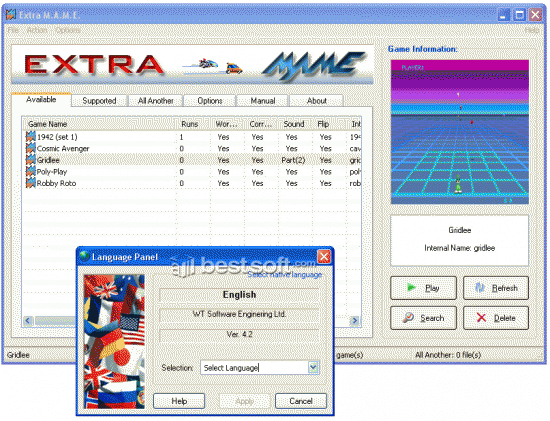The image size is (550, 421).
Task: Switch to the All Another tab
Action: (155, 101)
